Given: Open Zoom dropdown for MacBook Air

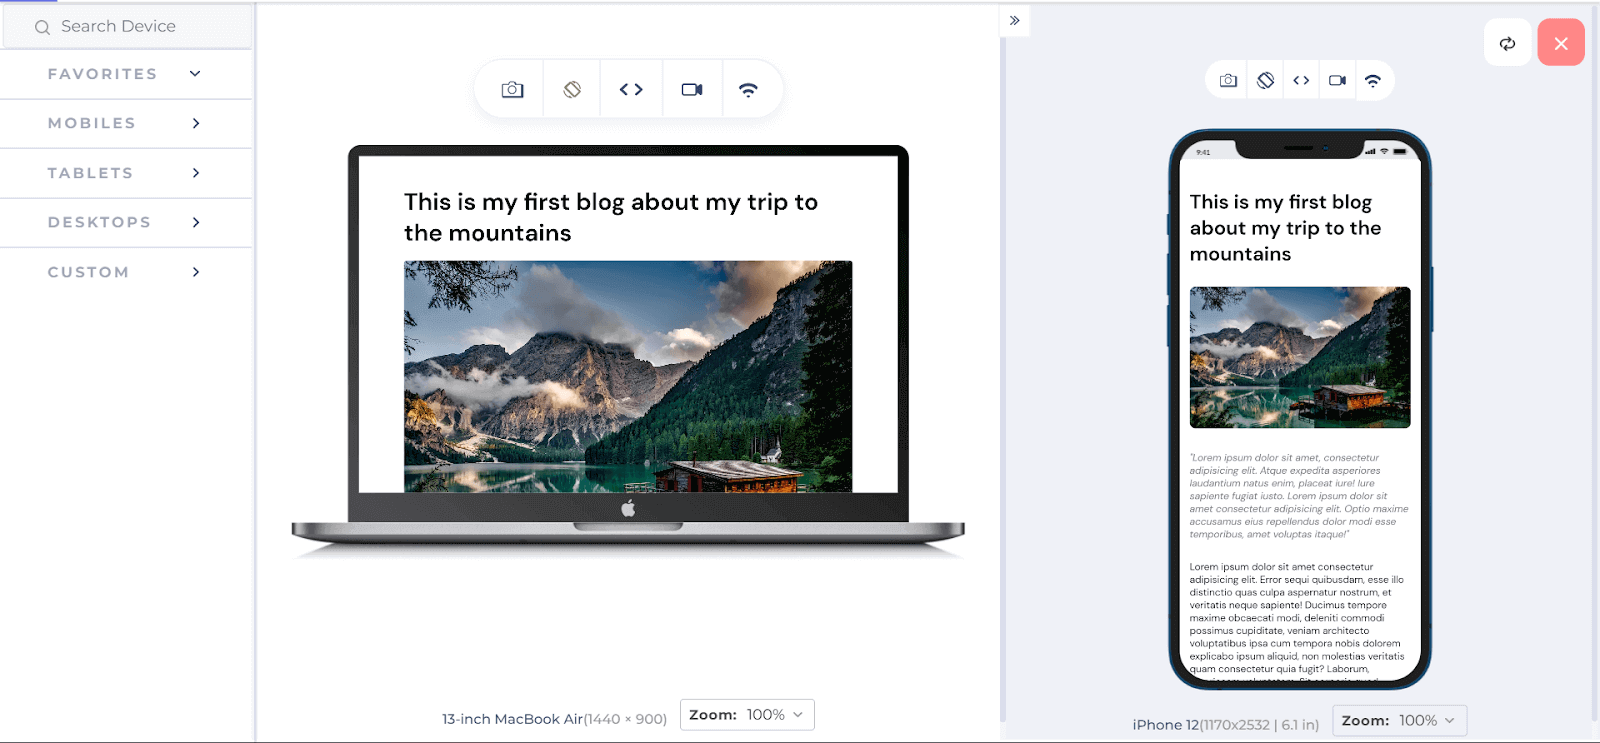Looking at the screenshot, I should [x=747, y=715].
